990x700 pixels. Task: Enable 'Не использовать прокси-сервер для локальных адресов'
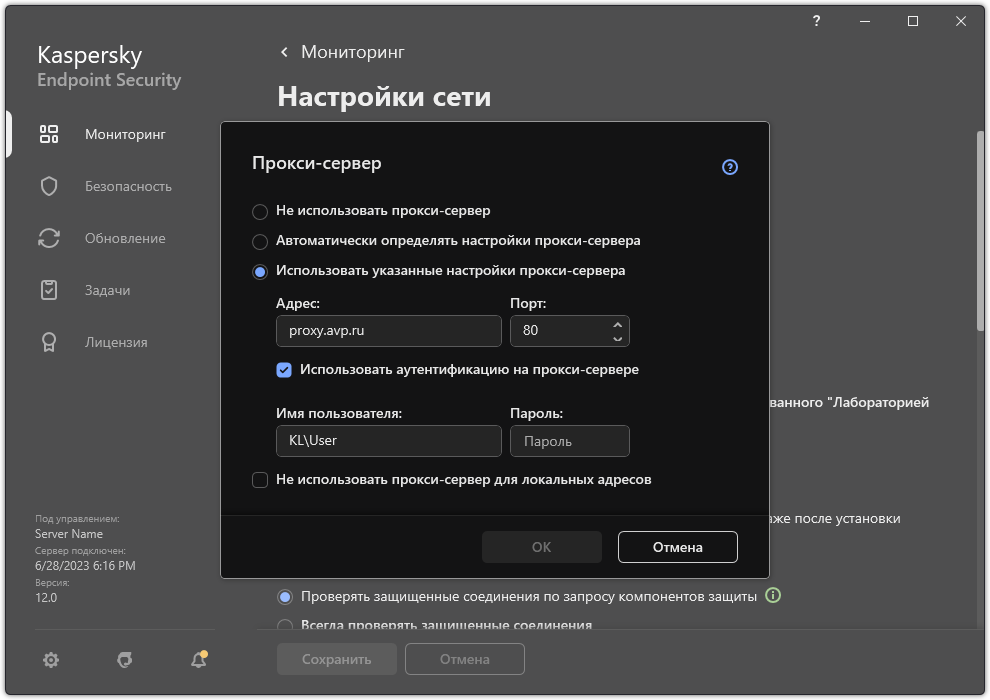pos(258,480)
